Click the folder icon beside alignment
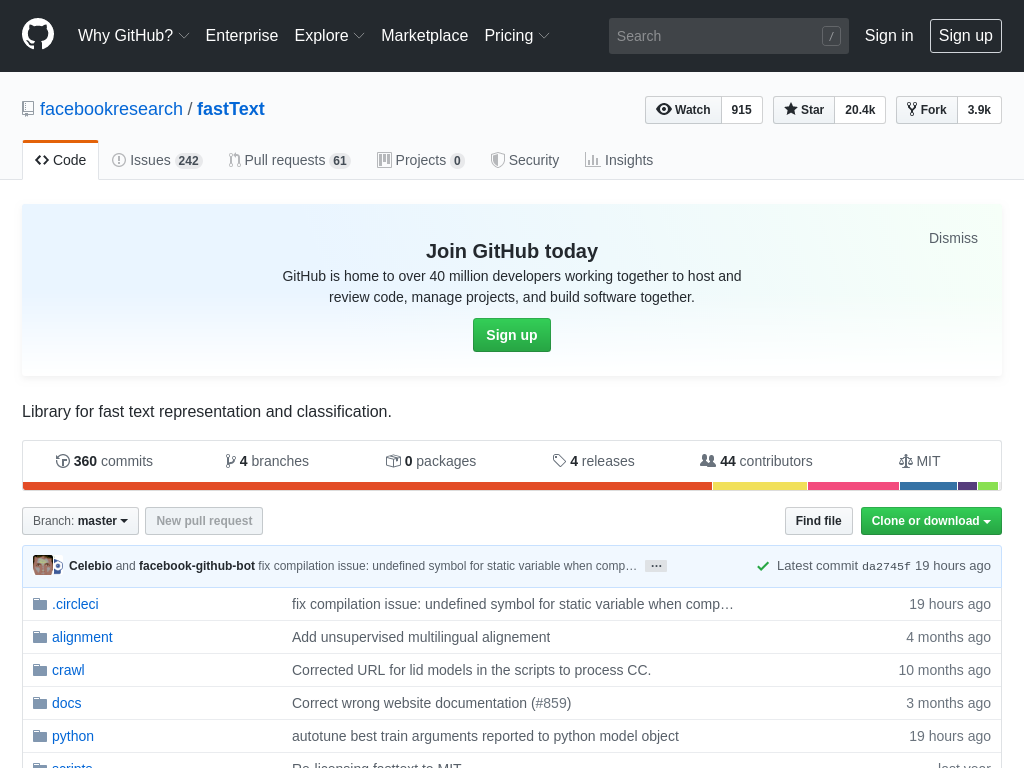 (x=40, y=637)
